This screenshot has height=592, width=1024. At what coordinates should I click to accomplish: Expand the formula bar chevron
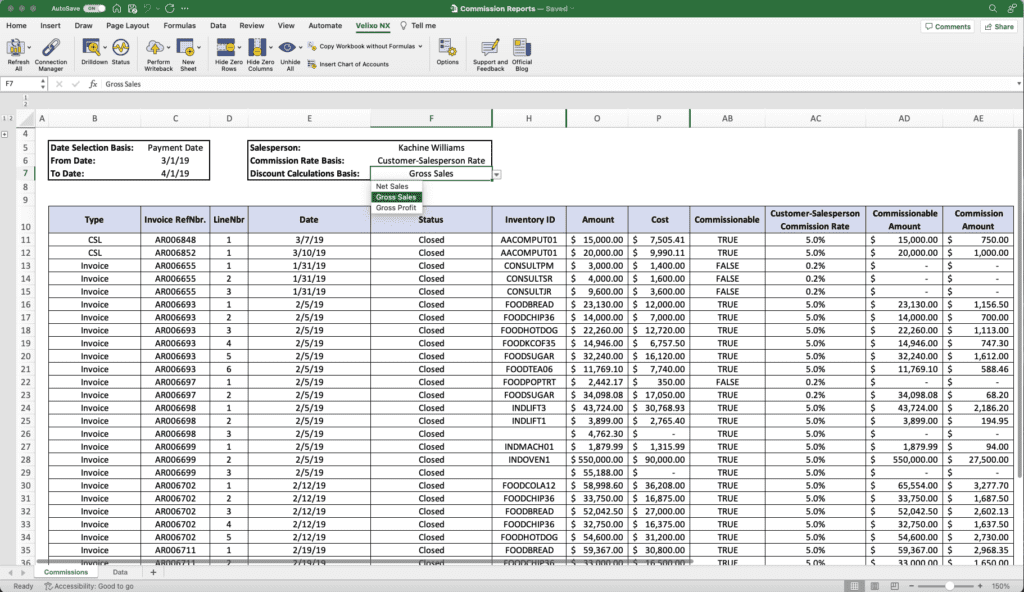1018,84
